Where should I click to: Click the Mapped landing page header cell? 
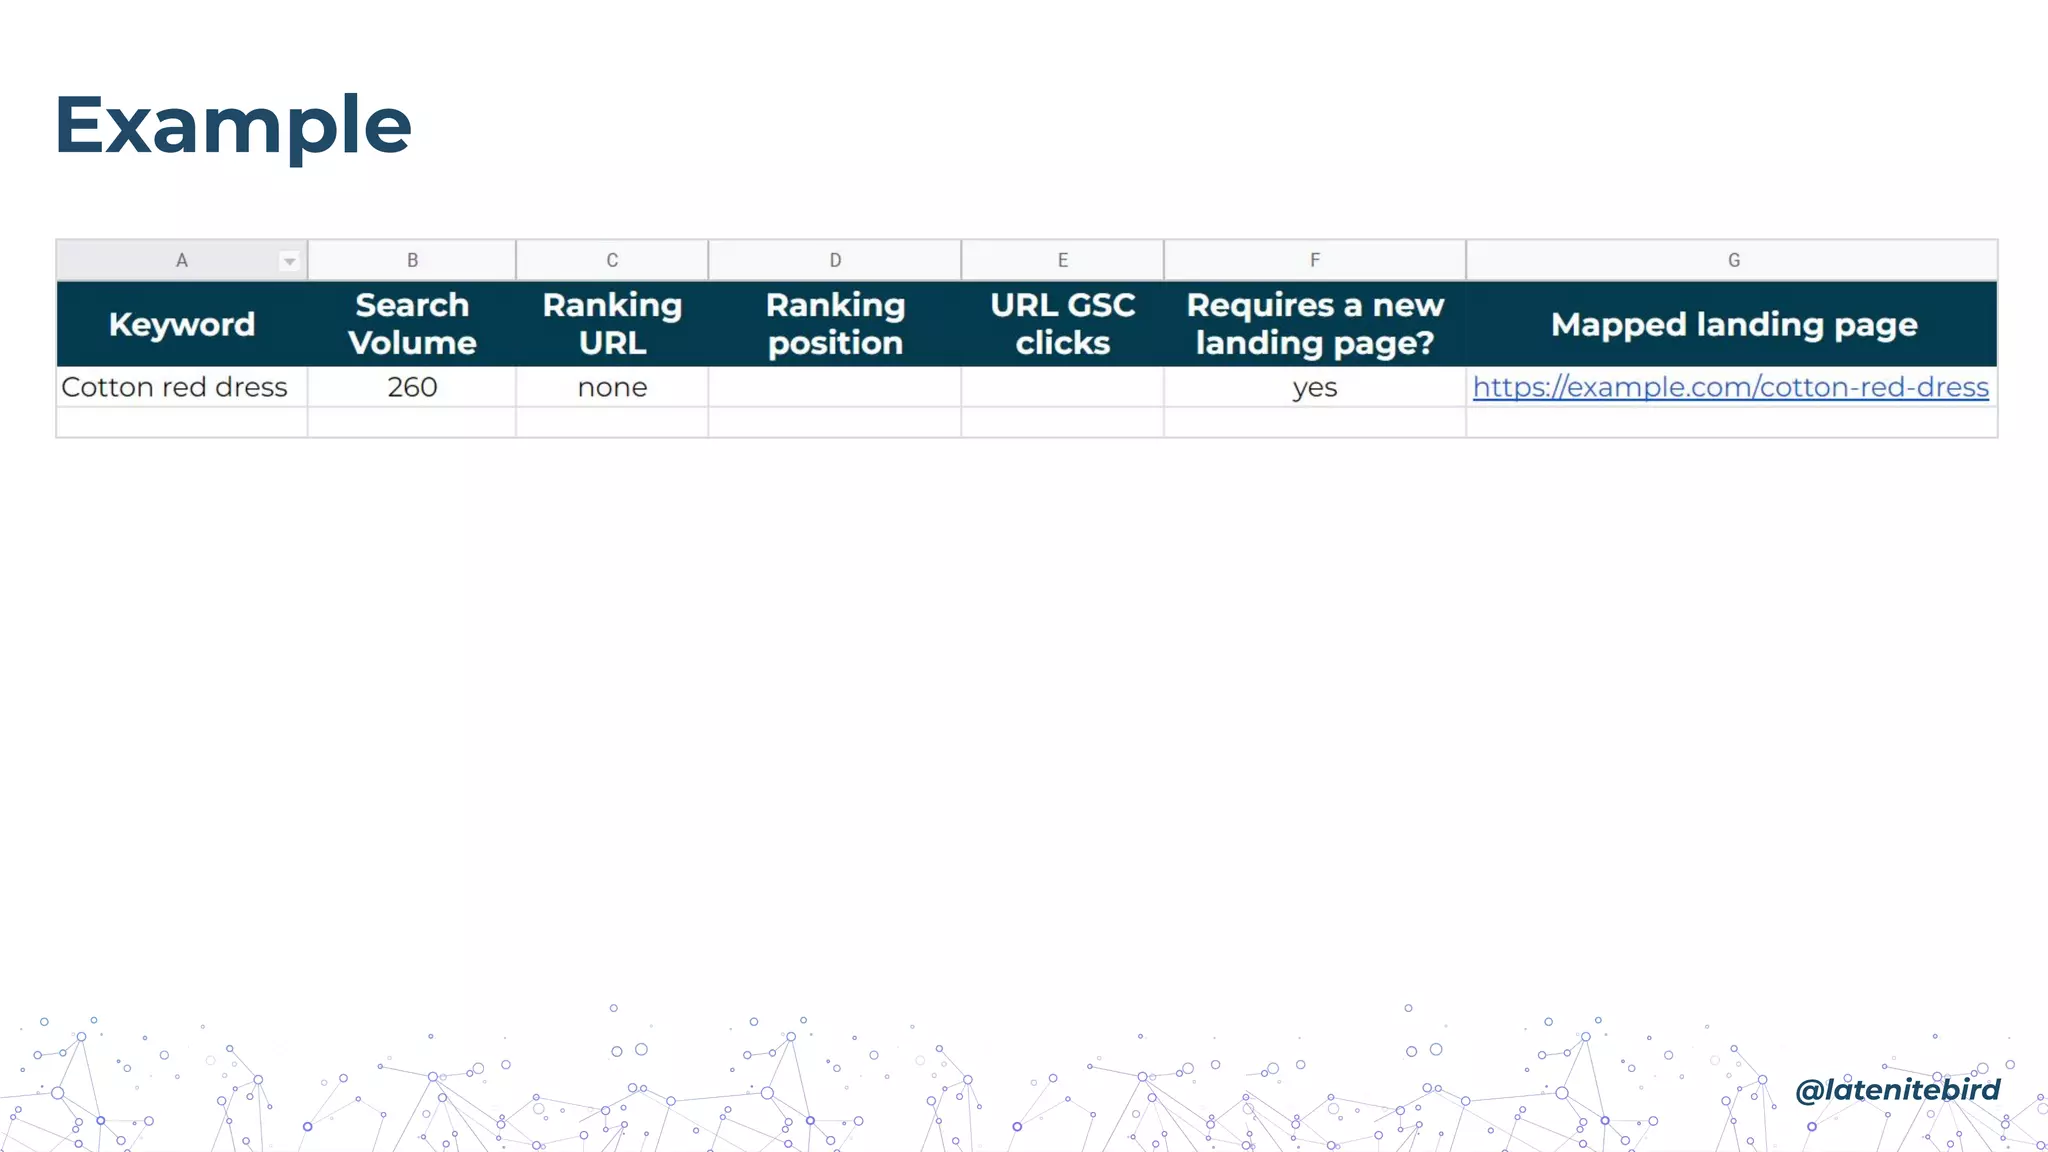pyautogui.click(x=1733, y=324)
